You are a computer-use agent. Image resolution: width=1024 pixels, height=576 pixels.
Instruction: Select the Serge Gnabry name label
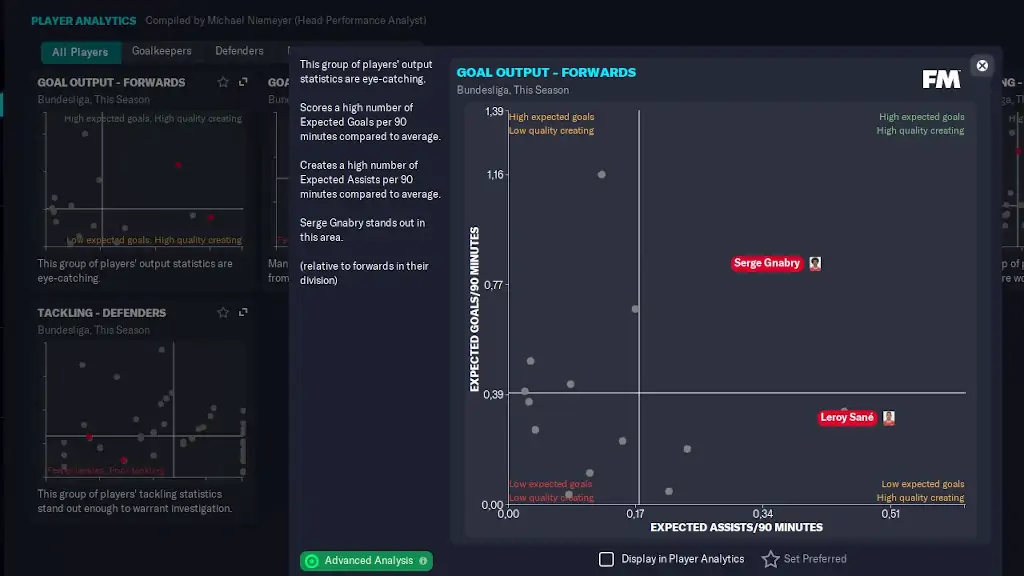click(767, 264)
